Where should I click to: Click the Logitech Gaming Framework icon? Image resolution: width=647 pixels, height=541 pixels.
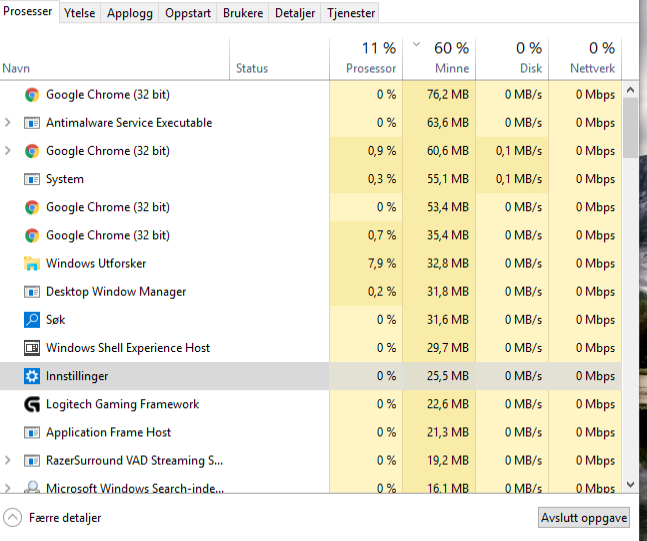[x=31, y=404]
